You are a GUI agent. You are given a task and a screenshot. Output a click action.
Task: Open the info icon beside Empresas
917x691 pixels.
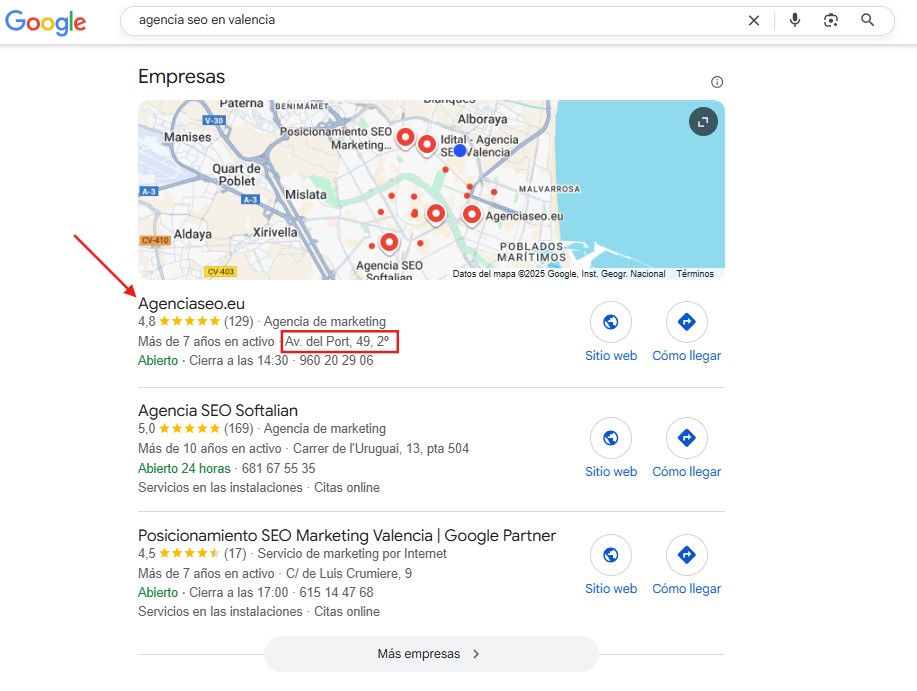click(x=717, y=82)
